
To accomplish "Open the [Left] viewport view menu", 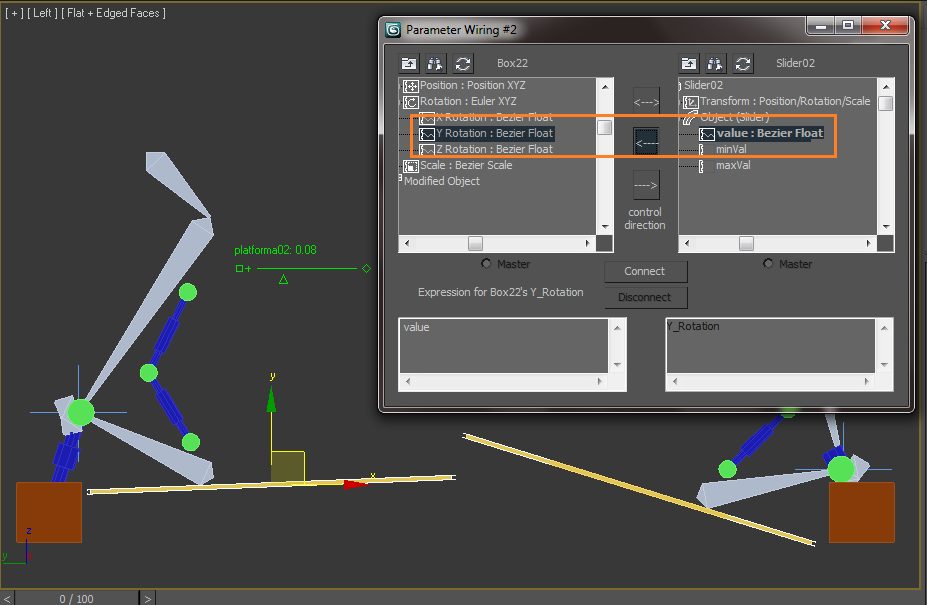I will coord(42,13).
